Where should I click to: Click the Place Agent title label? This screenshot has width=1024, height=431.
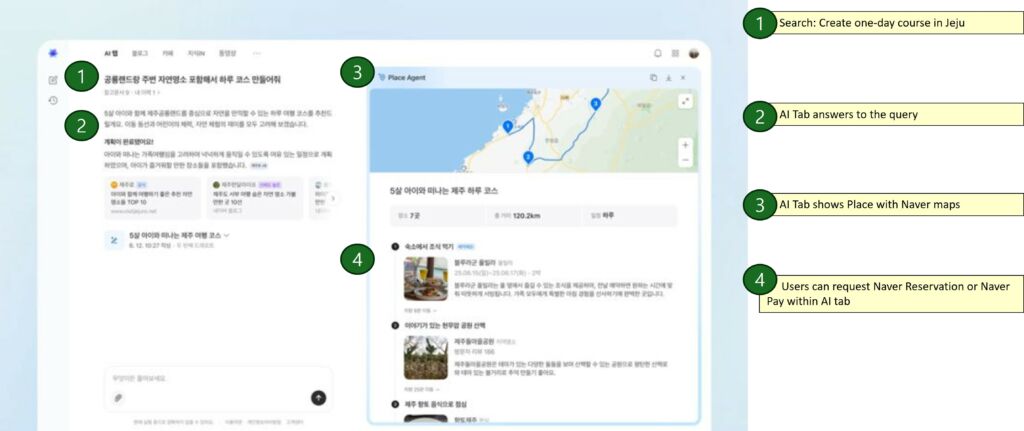(x=406, y=78)
